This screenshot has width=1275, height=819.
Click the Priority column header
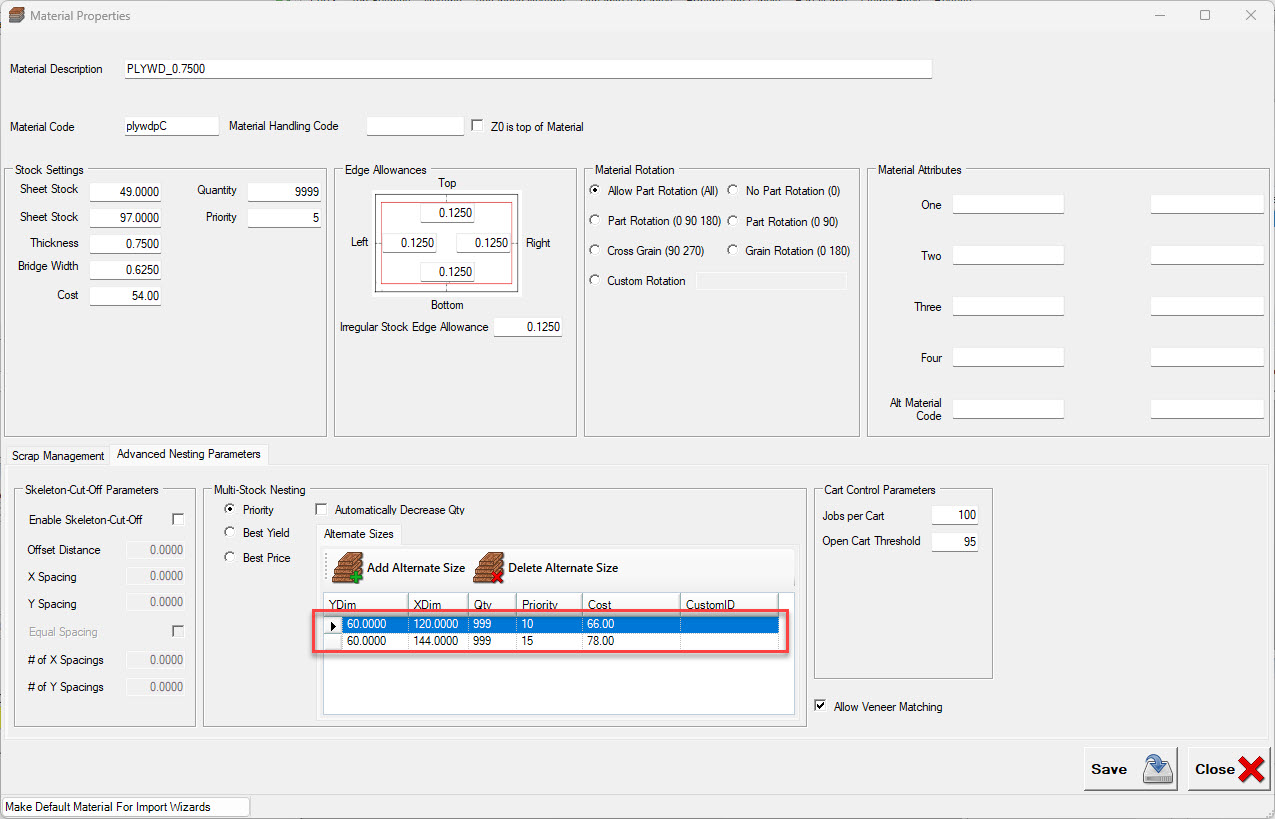tap(548, 605)
